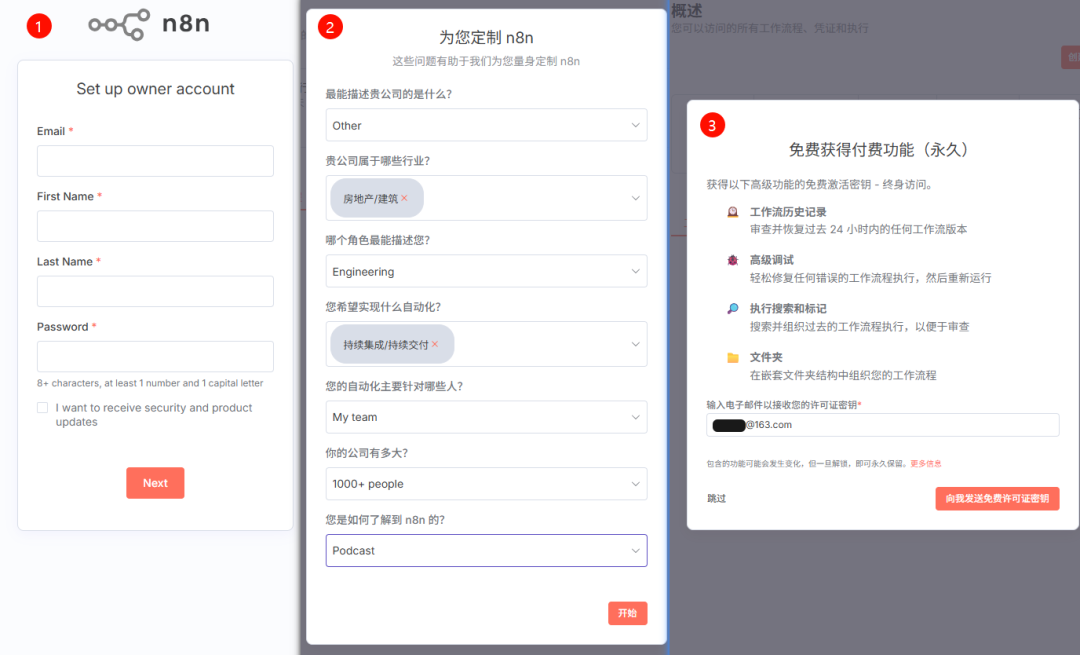Click the 高级调试 feature title

pyautogui.click(x=771, y=260)
